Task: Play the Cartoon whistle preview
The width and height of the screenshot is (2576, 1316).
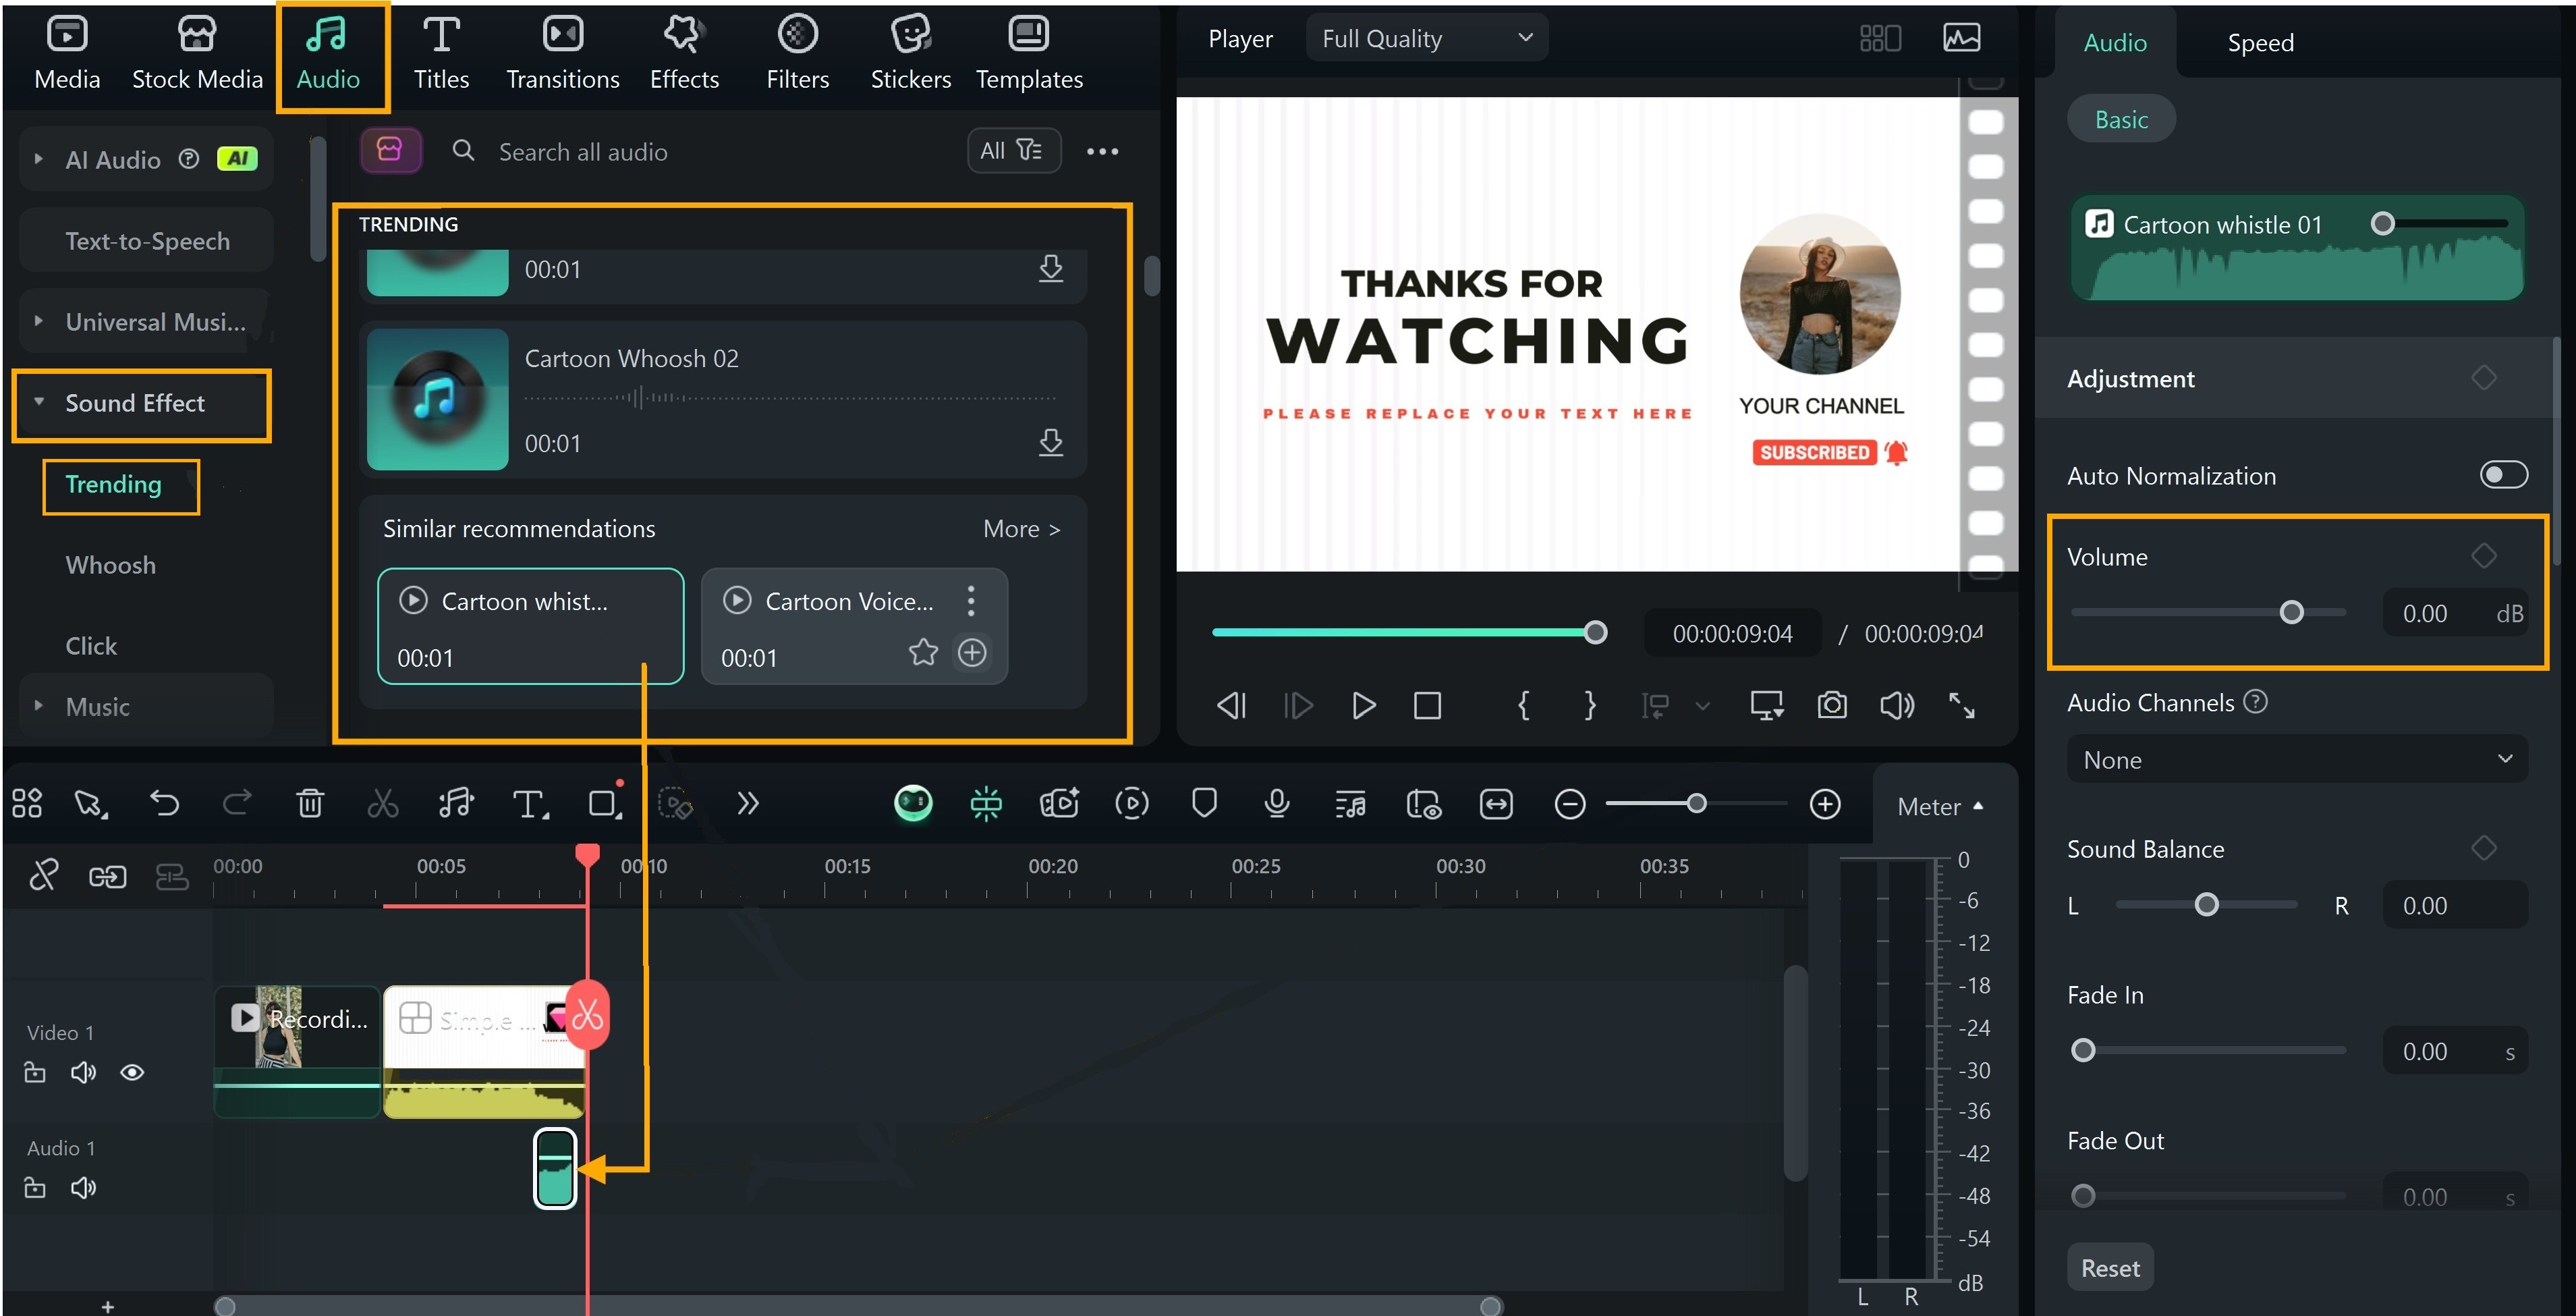Action: coord(413,600)
